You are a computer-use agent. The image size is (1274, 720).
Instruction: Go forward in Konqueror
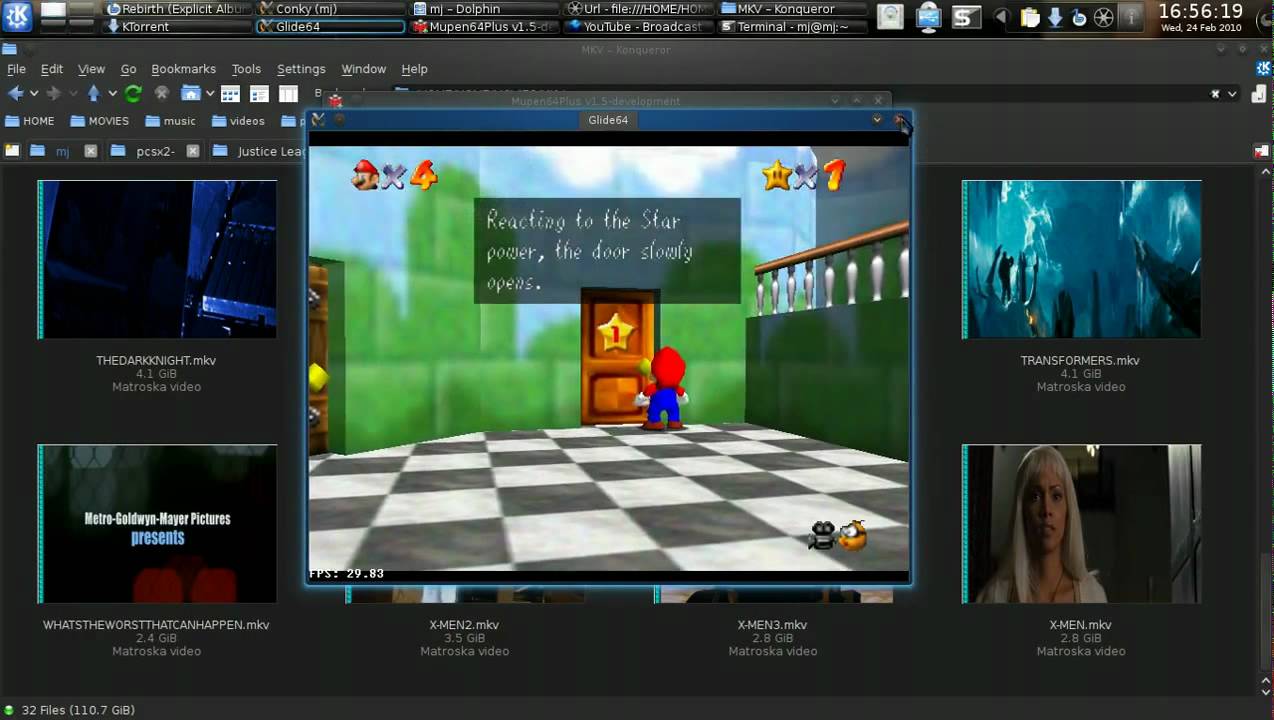(53, 93)
